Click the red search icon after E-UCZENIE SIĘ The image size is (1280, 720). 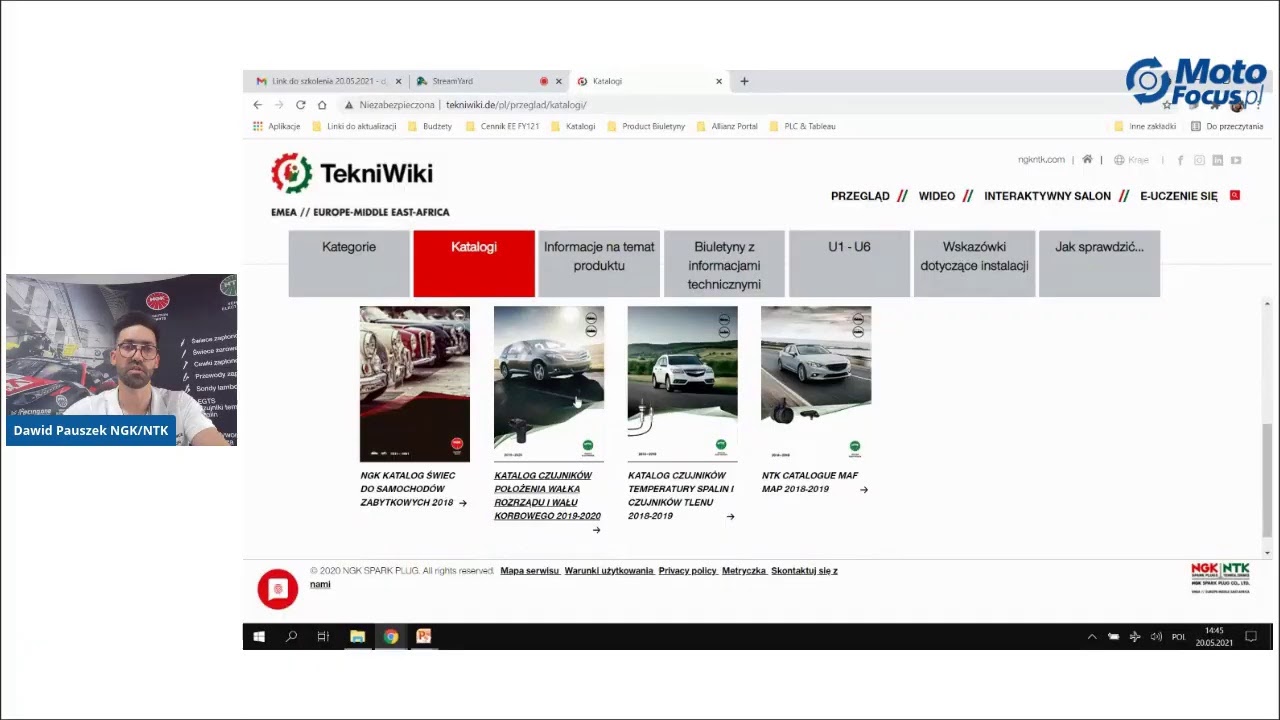[1235, 195]
